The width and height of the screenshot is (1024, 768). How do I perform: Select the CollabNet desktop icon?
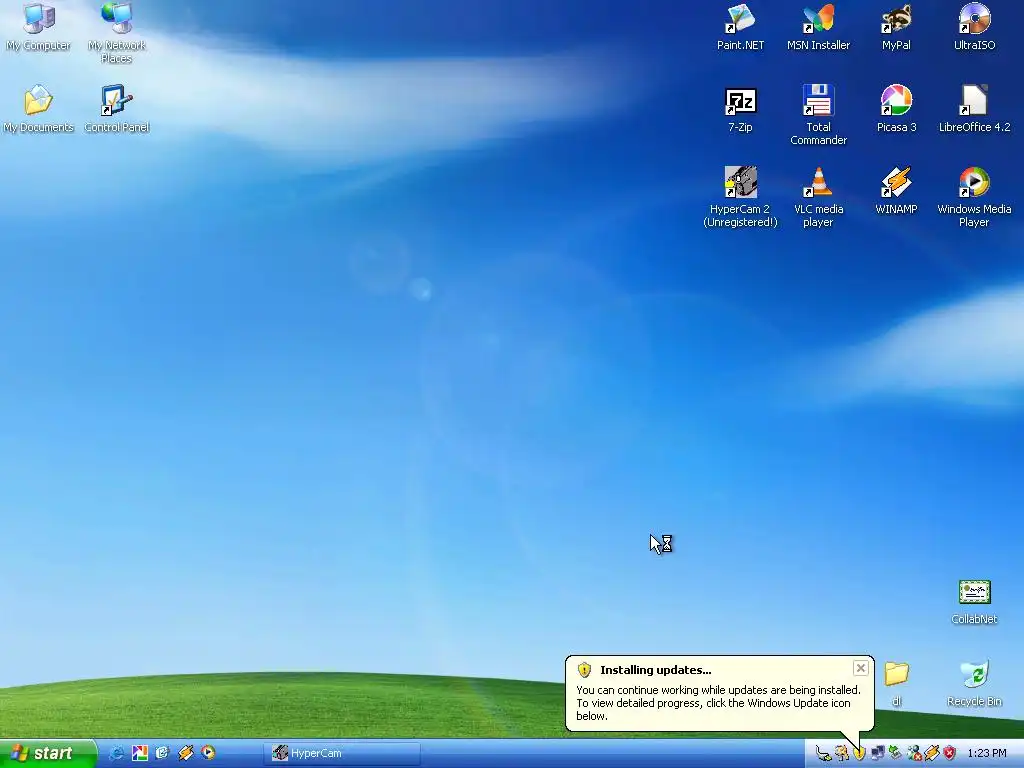point(974,602)
